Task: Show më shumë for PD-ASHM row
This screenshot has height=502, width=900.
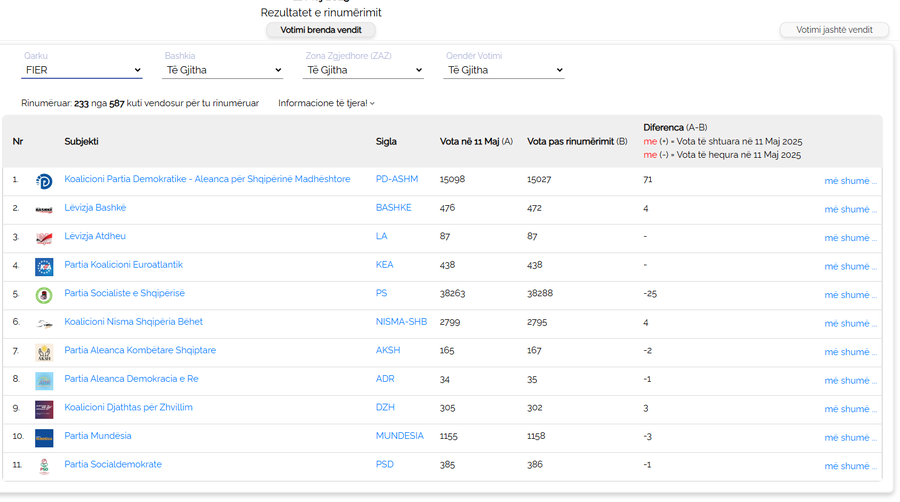Action: coord(851,181)
